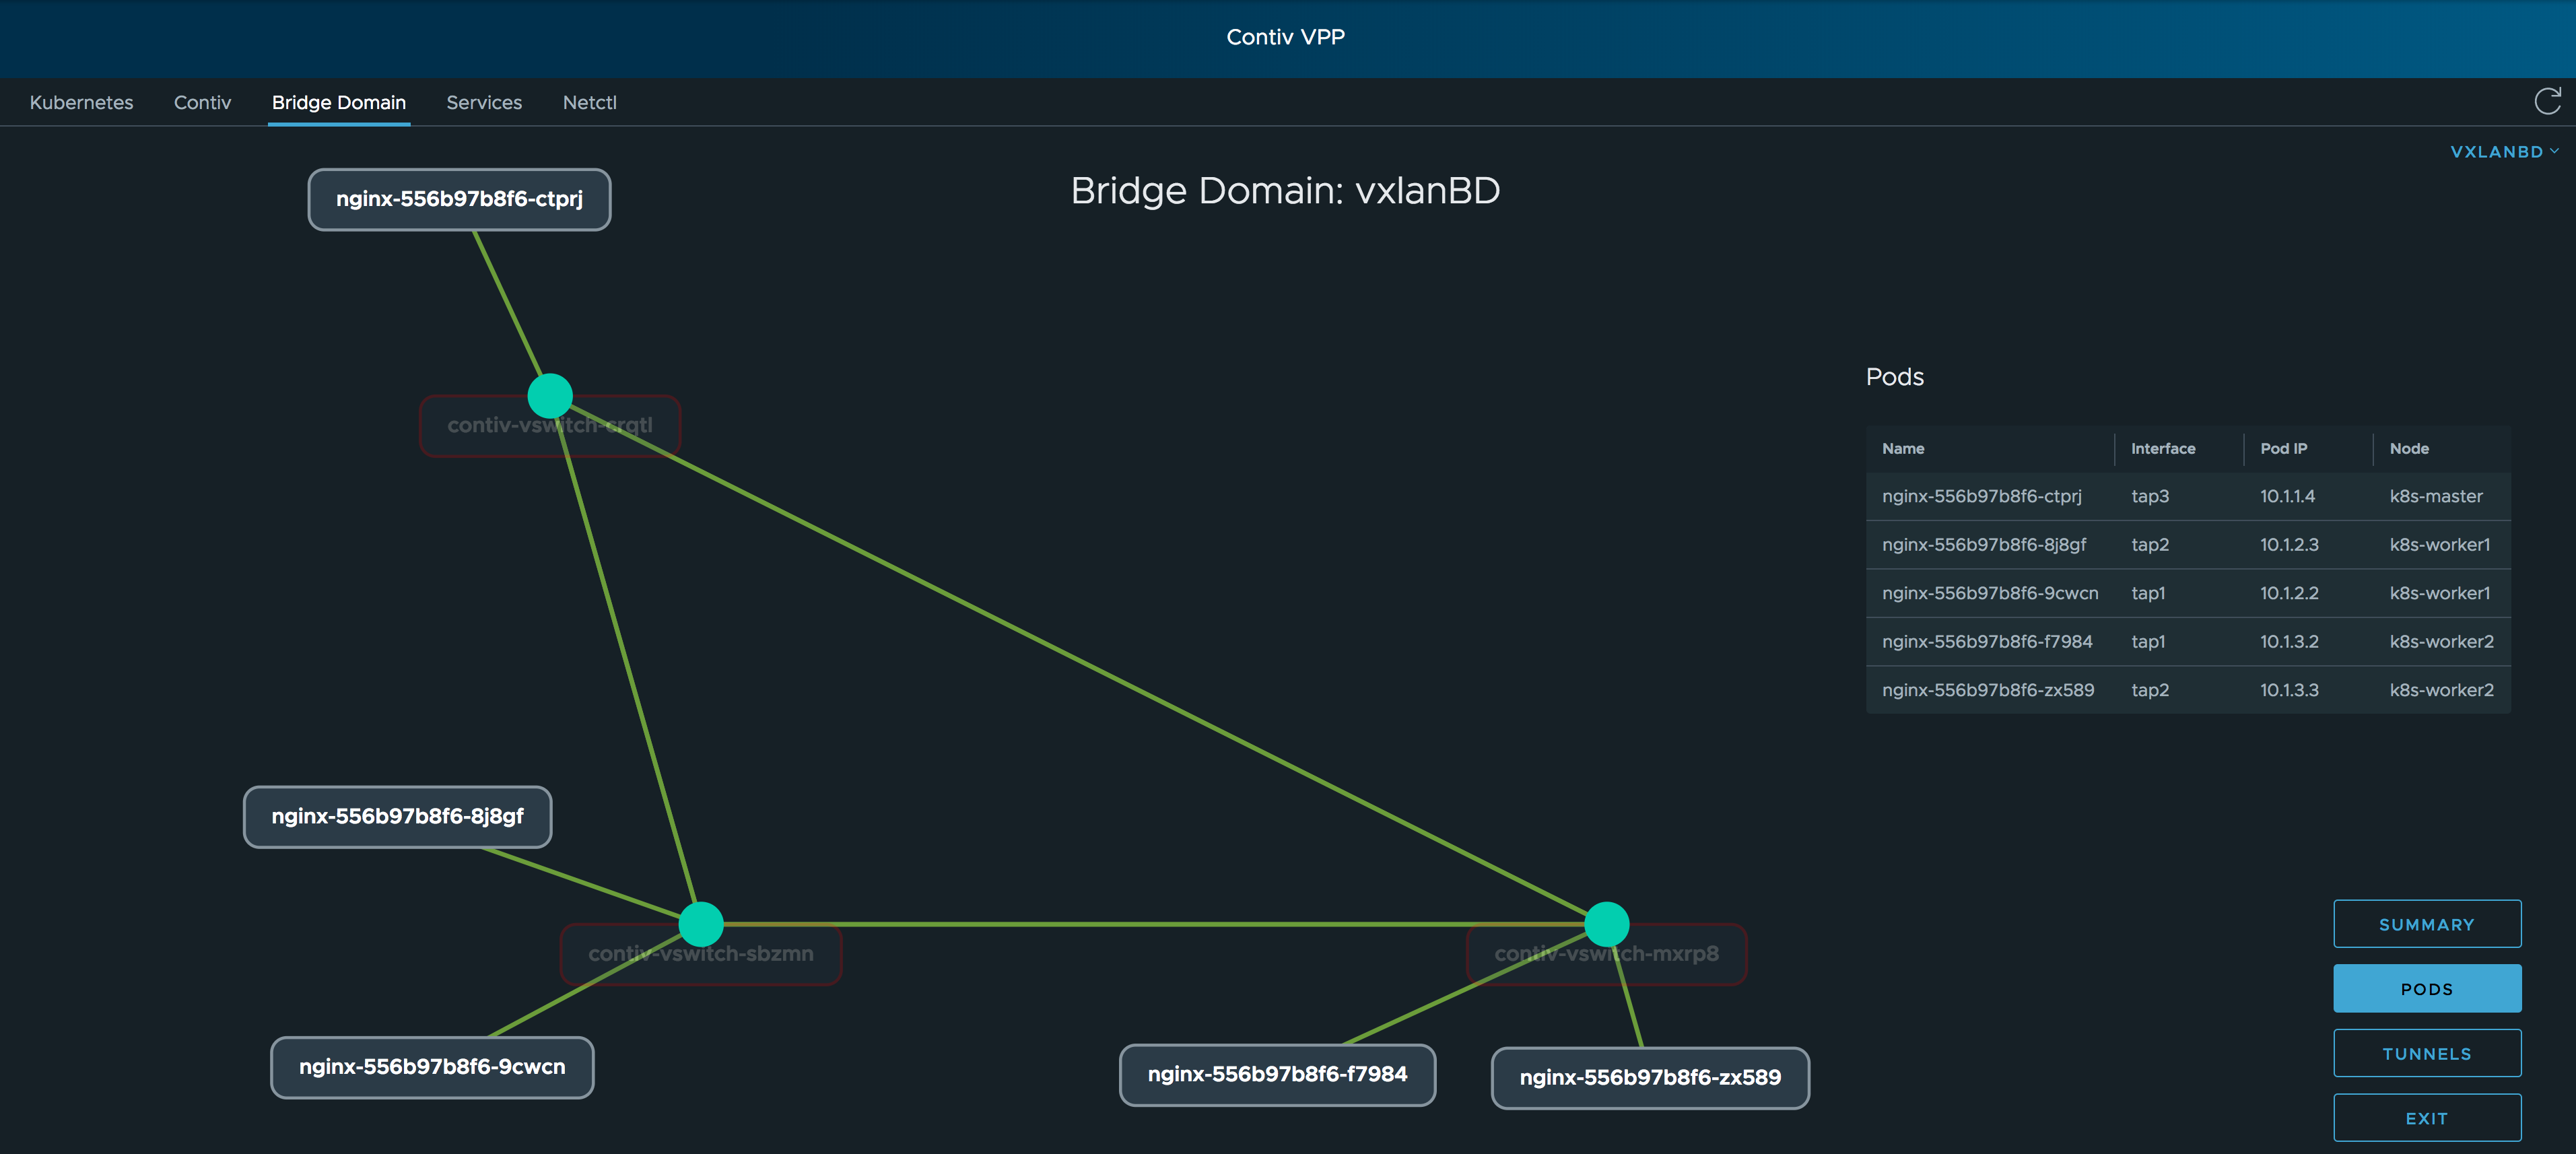Switch to the Contiv tab
2576x1154 pixels.
tap(202, 102)
